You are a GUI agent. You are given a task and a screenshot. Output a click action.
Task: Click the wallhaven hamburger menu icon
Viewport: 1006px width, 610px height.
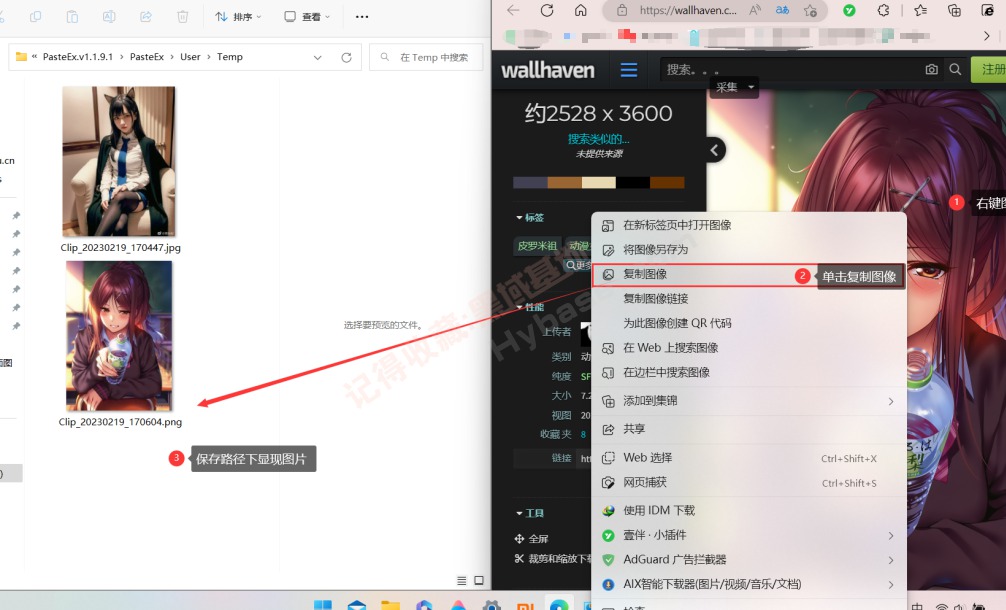click(x=629, y=70)
